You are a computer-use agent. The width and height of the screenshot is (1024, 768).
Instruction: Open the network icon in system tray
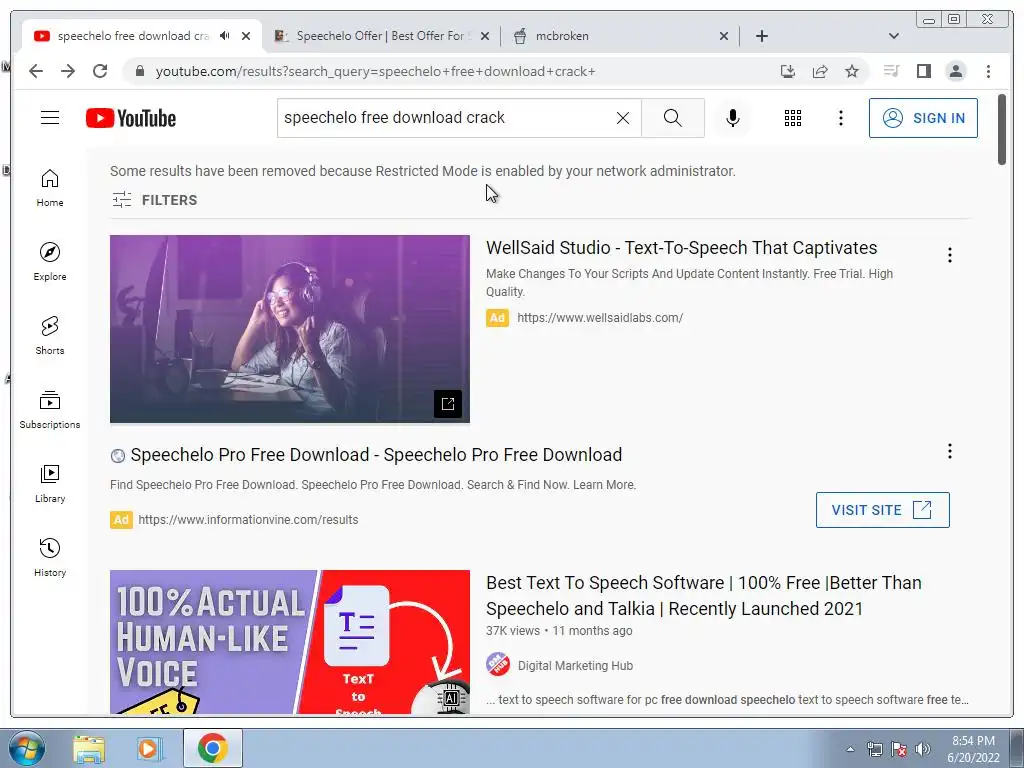(874, 749)
